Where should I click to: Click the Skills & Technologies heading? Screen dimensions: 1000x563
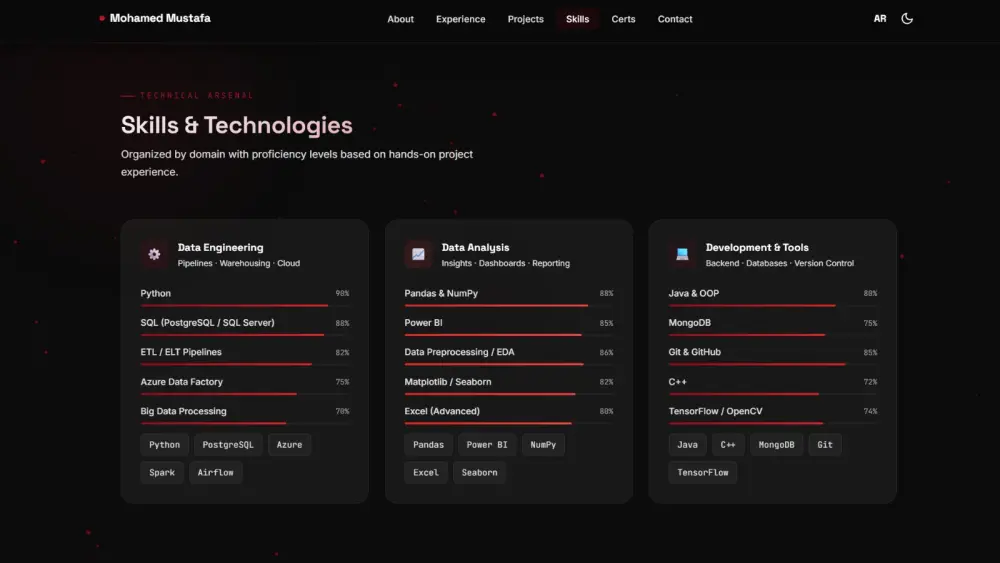237,126
